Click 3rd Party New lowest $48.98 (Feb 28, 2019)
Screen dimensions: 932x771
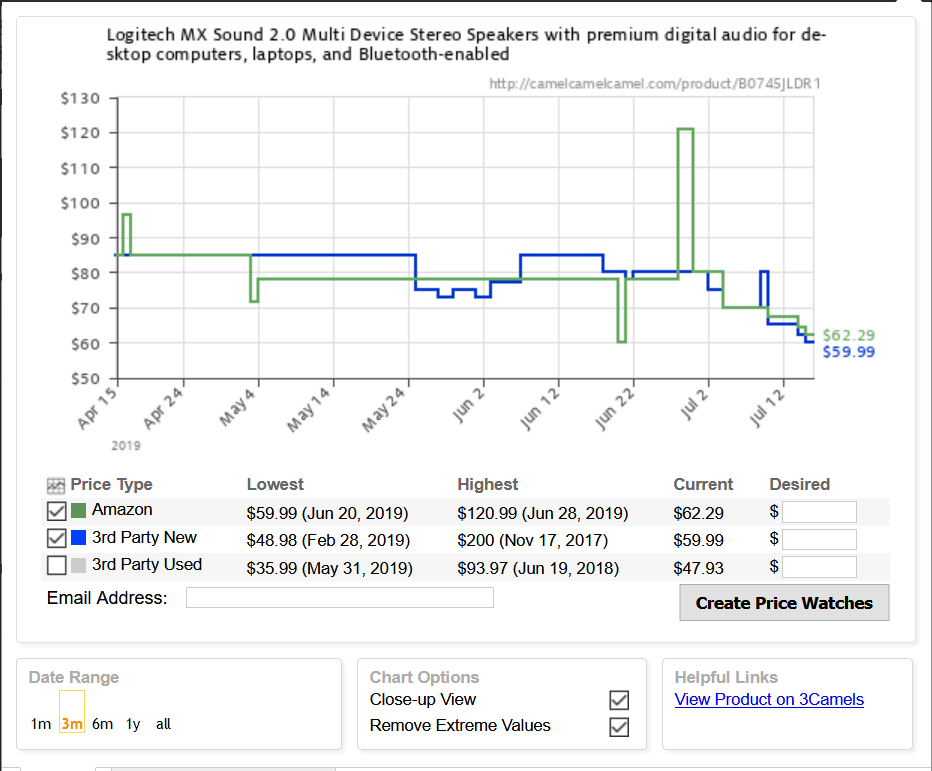click(x=328, y=540)
